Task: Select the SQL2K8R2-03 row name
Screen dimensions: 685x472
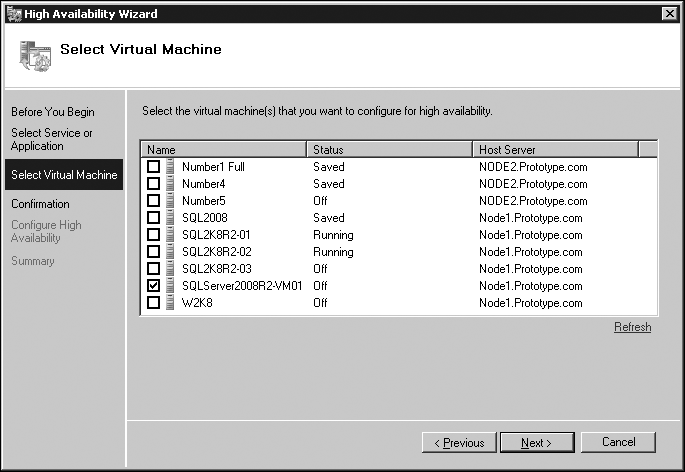Action: coord(217,269)
